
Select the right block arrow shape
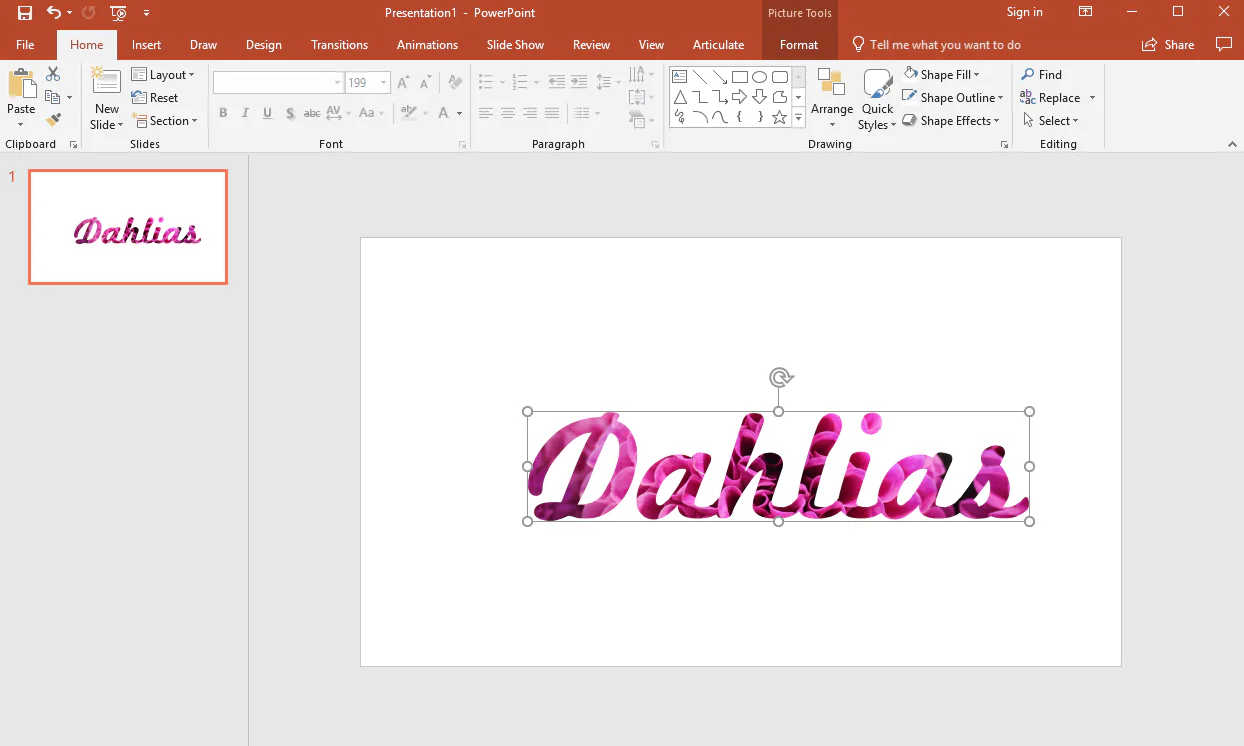(x=740, y=97)
